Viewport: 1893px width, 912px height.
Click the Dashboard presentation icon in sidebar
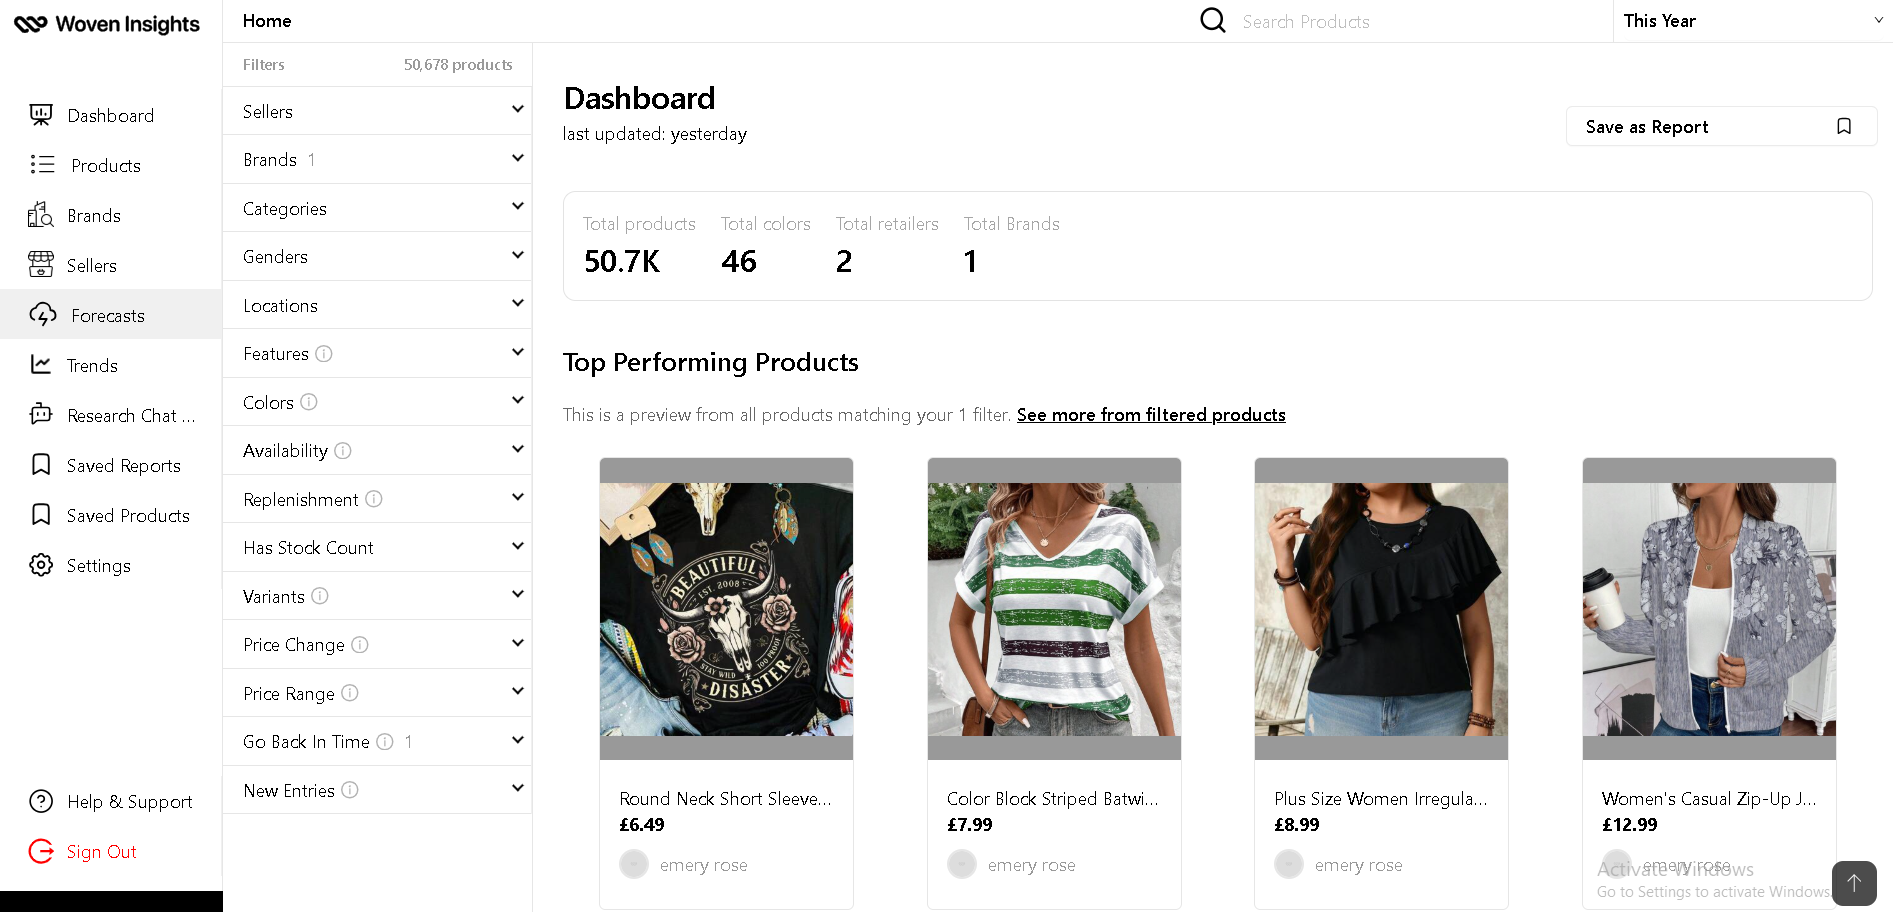[41, 115]
